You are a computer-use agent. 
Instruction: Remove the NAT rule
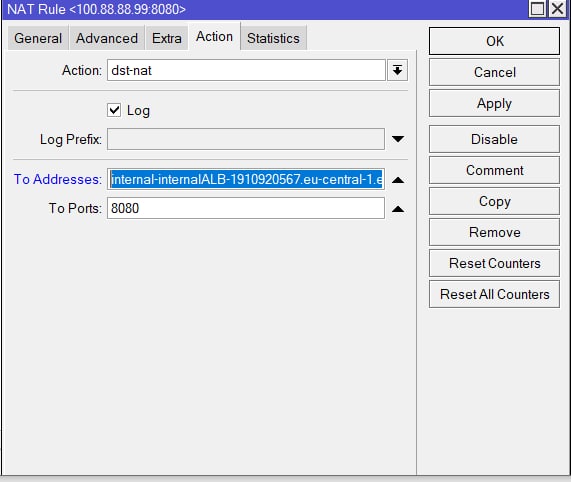tap(494, 232)
